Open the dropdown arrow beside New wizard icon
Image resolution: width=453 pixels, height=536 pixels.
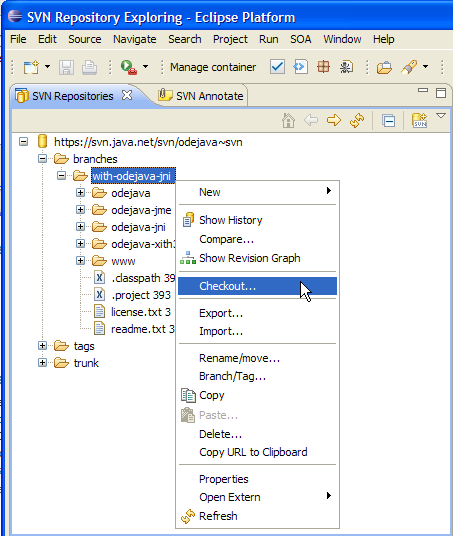[x=47, y=66]
